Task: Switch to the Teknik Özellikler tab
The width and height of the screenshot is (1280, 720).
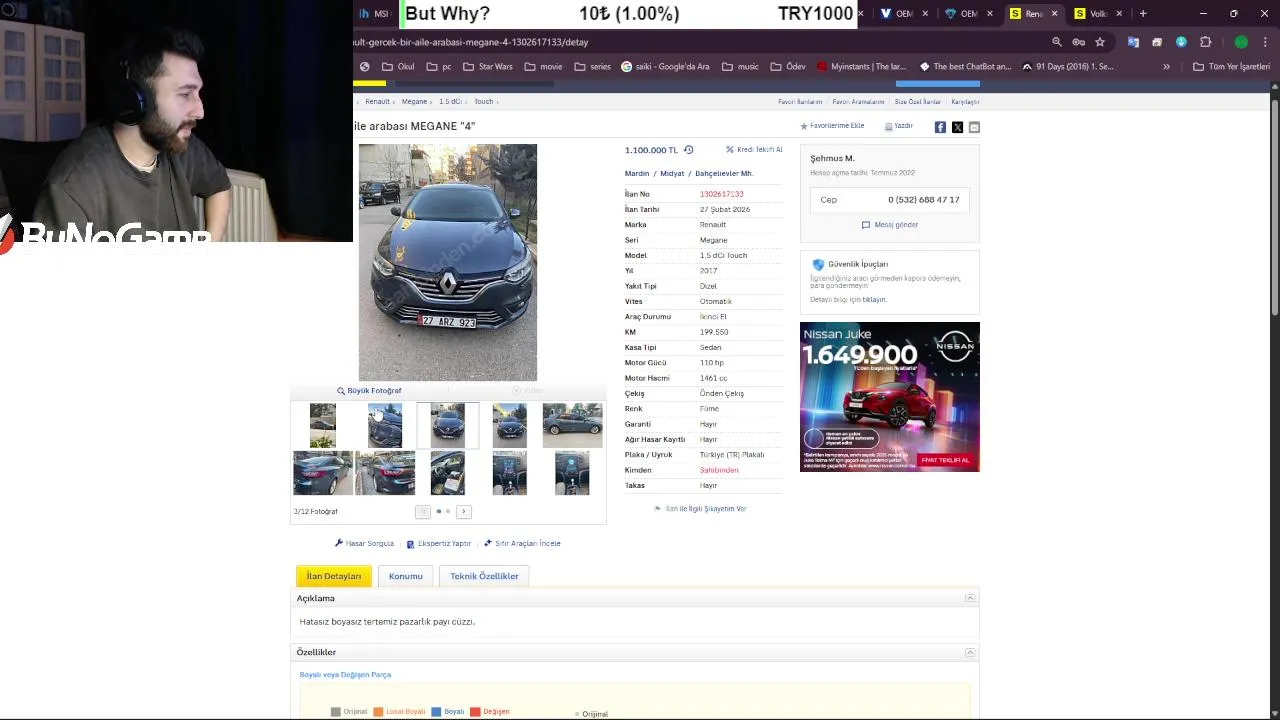Action: coord(484,576)
